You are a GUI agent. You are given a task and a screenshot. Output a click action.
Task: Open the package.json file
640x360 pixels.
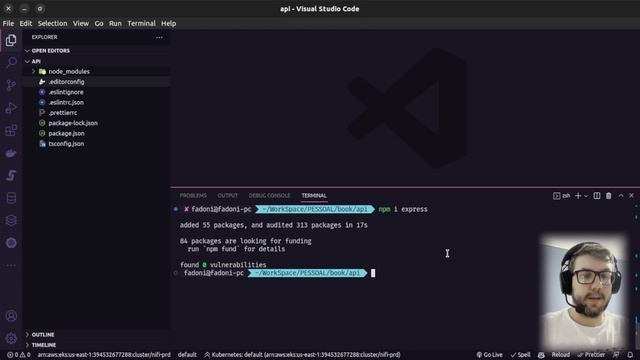click(67, 133)
